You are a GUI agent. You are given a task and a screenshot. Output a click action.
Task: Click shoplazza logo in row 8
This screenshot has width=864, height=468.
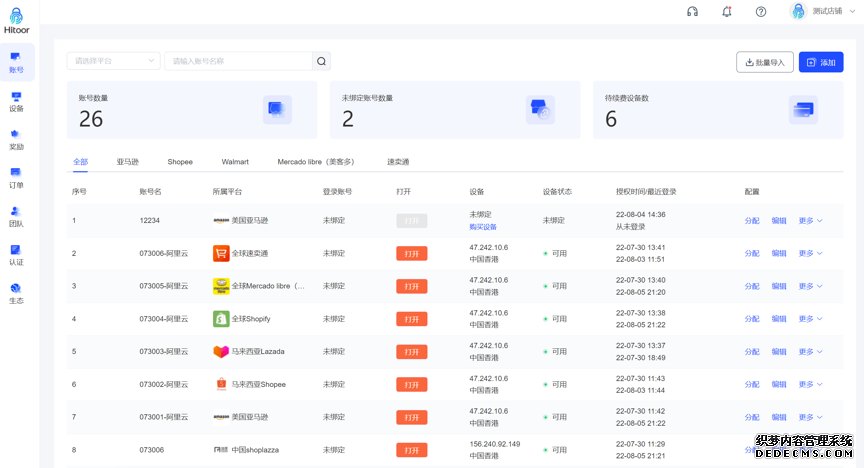(x=221, y=450)
